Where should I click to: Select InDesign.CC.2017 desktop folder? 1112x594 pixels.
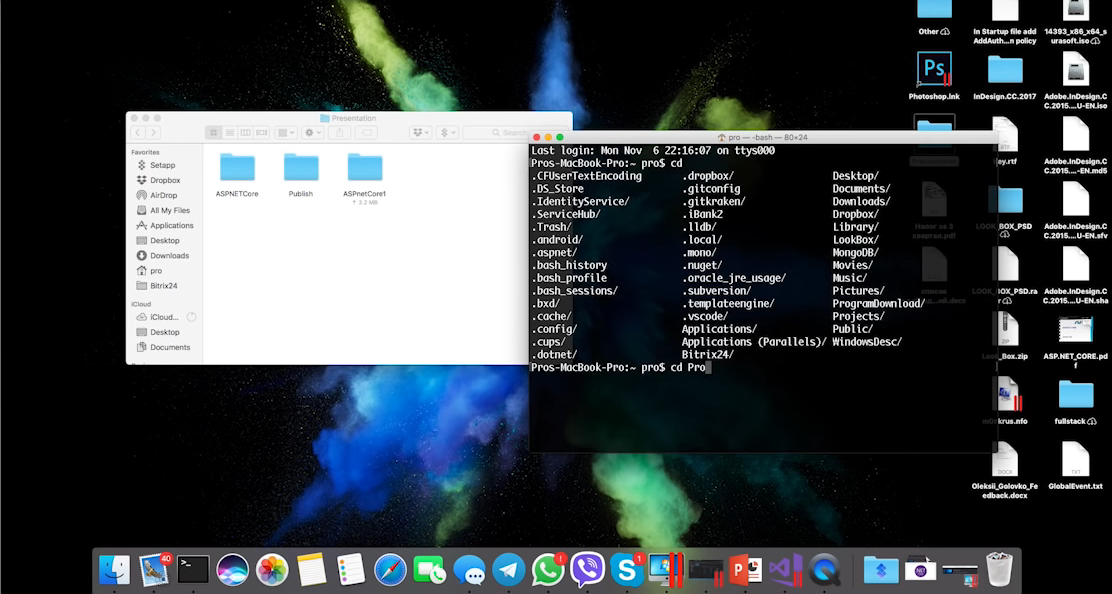pos(1005,77)
